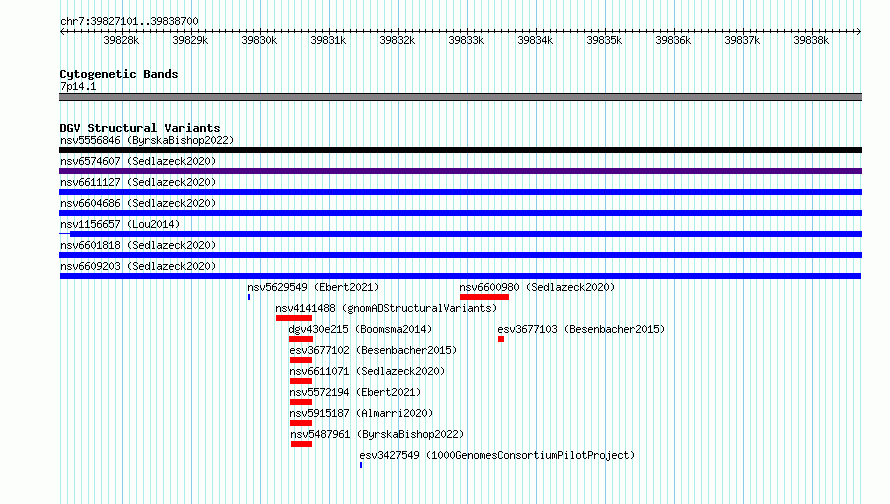Click the blue bar under nsv6601818

point(460,255)
